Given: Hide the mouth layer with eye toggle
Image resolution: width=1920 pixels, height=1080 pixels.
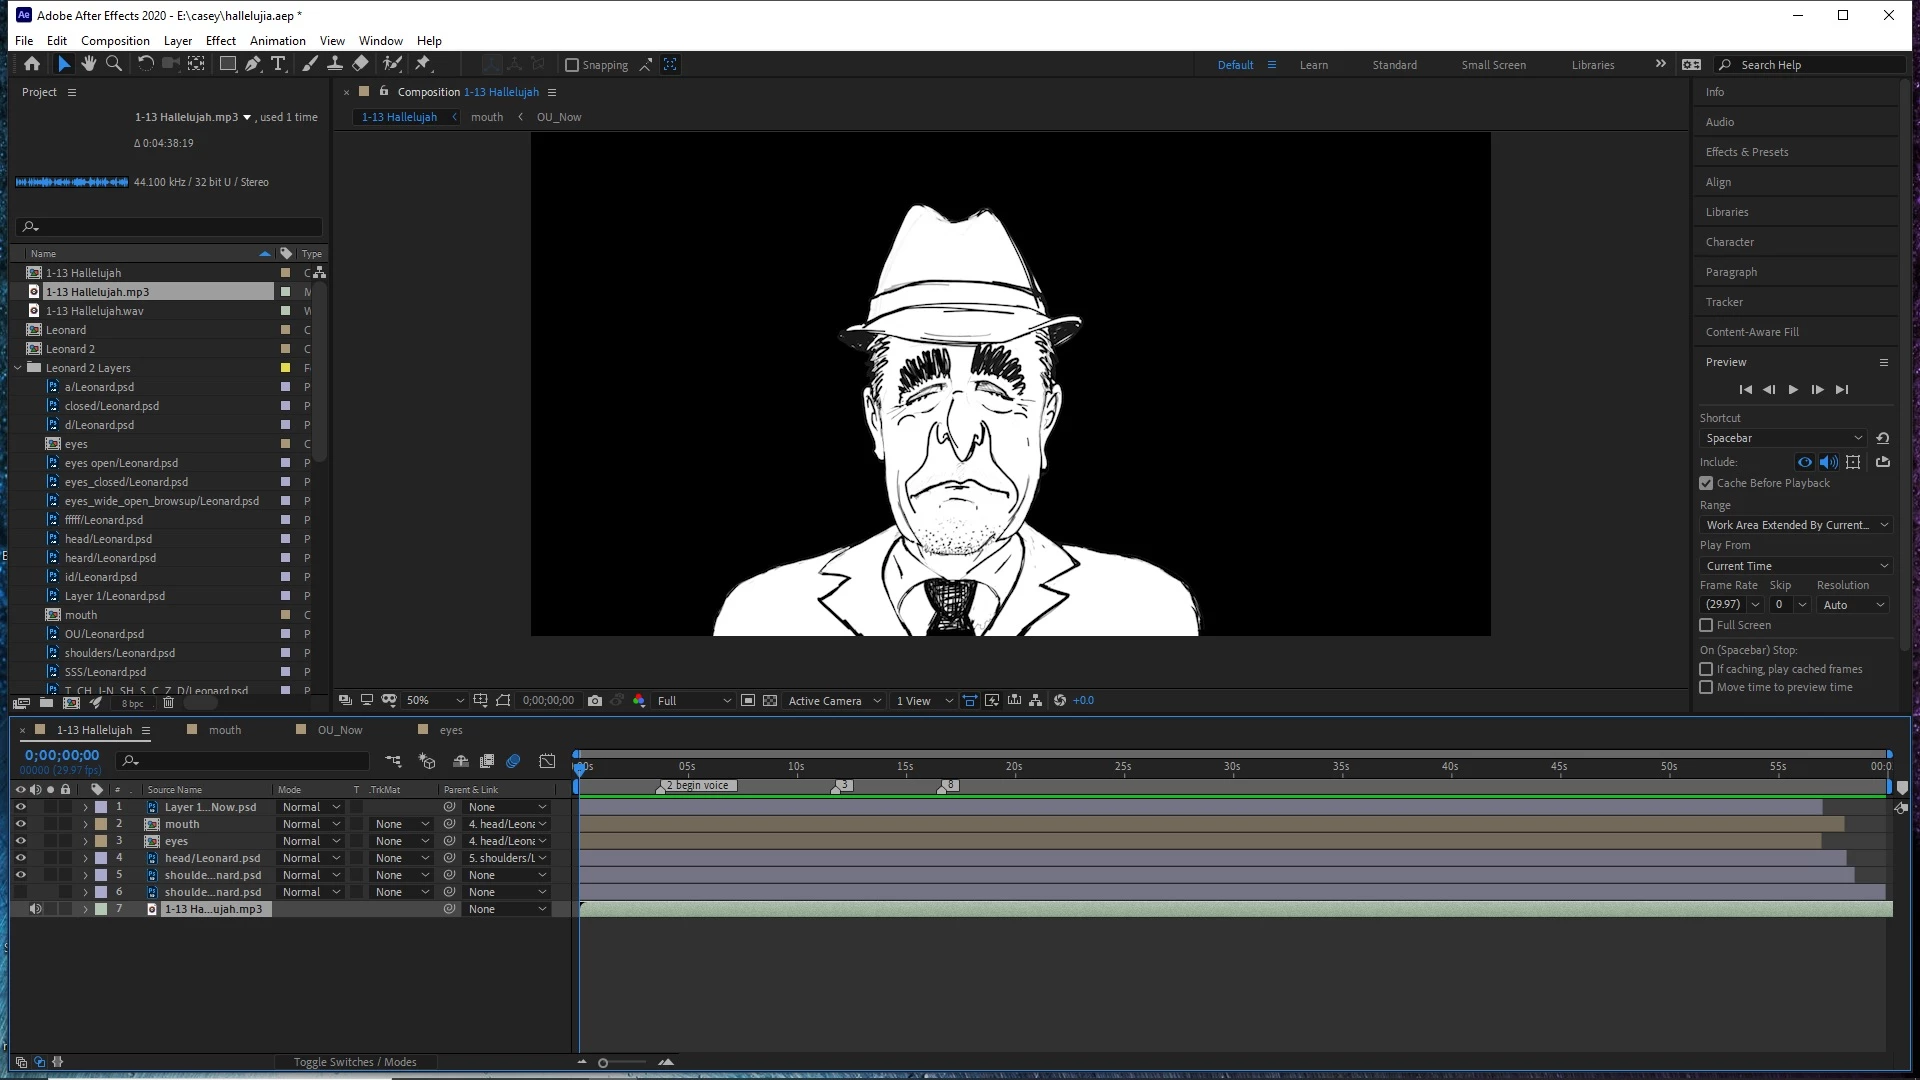Looking at the screenshot, I should 20,824.
